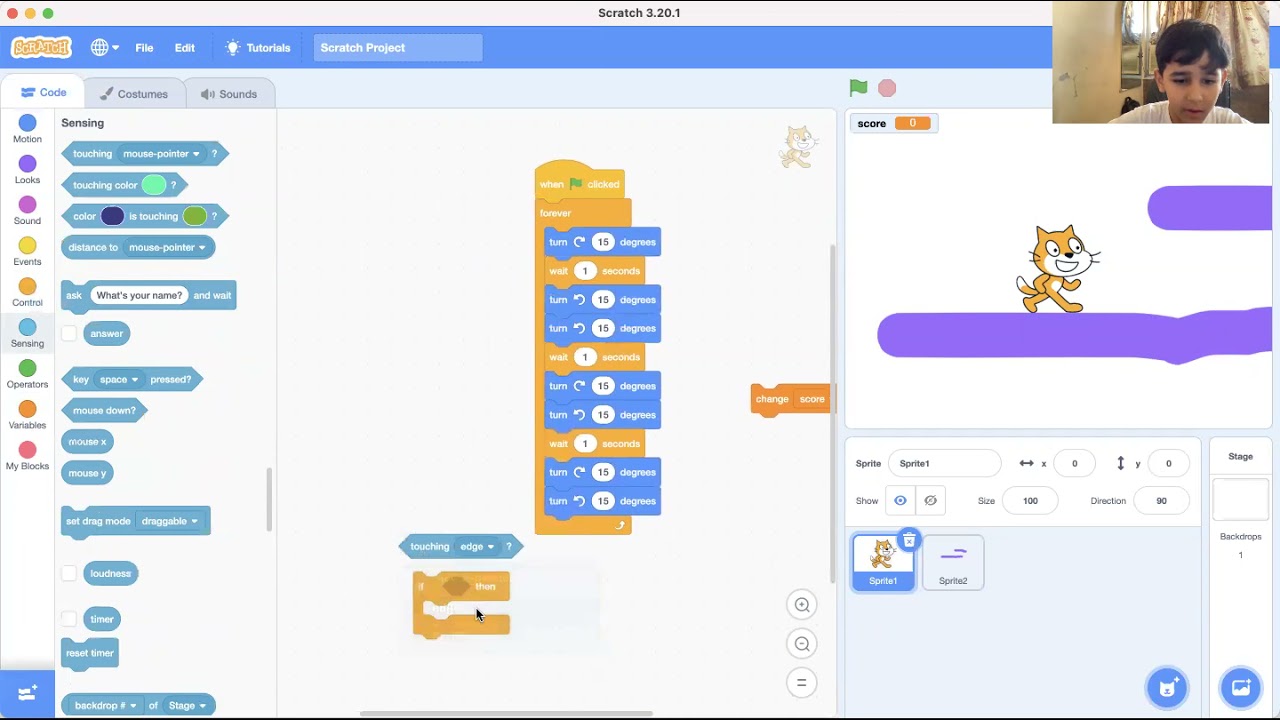1280x720 pixels.
Task: Select the Sensing block category
Action: [27, 334]
